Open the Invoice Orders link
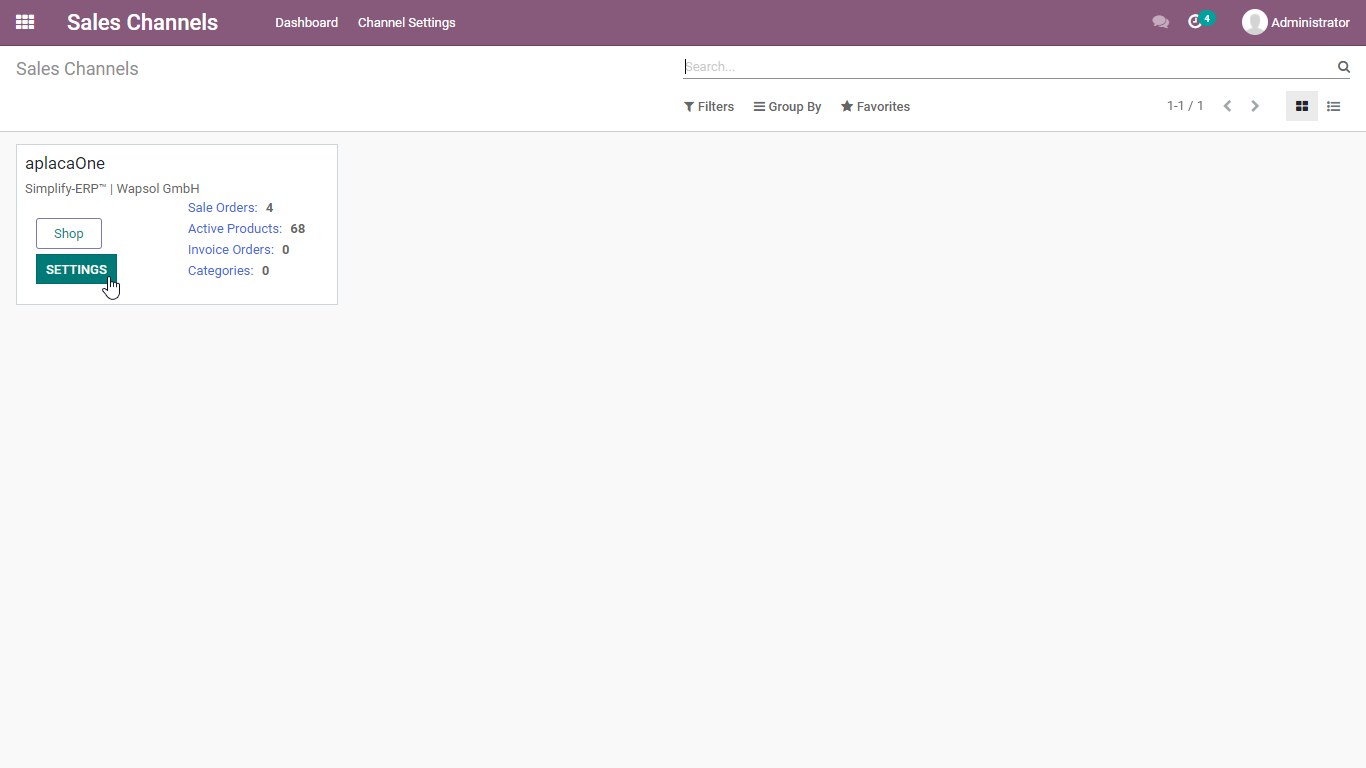1366x768 pixels. pos(231,250)
